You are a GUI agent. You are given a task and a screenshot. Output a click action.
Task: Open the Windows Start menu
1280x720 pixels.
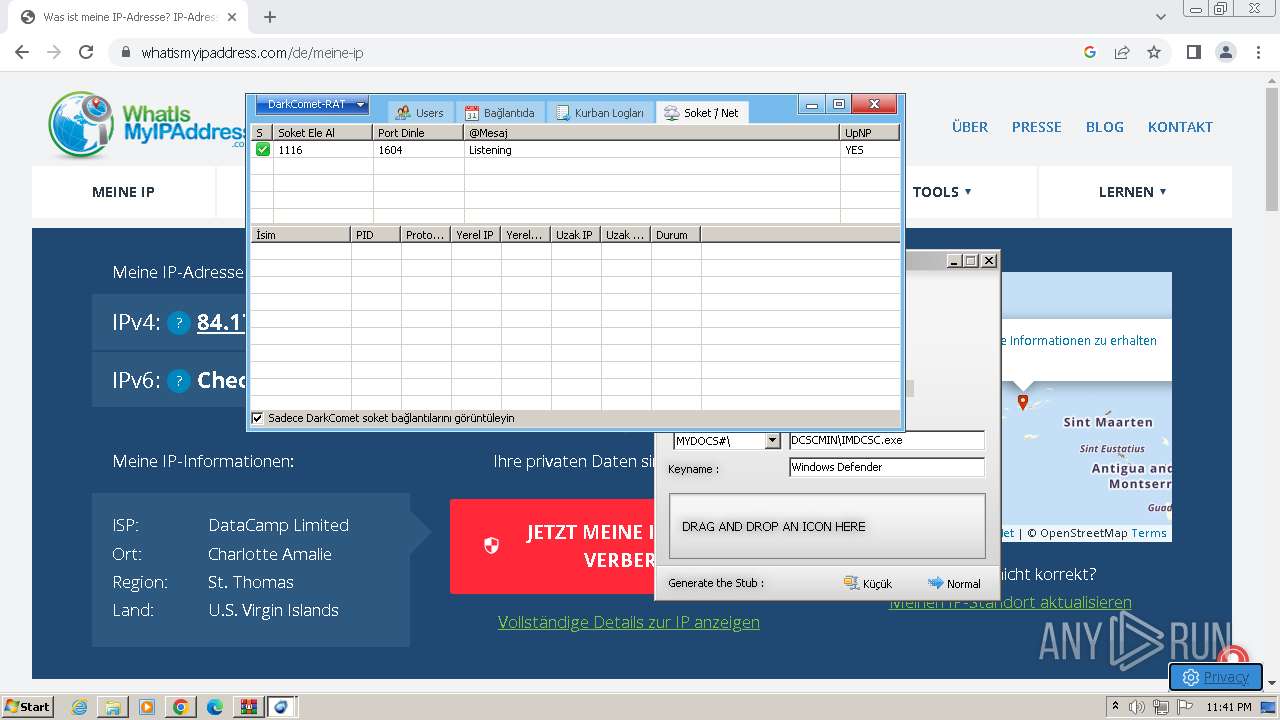coord(27,707)
